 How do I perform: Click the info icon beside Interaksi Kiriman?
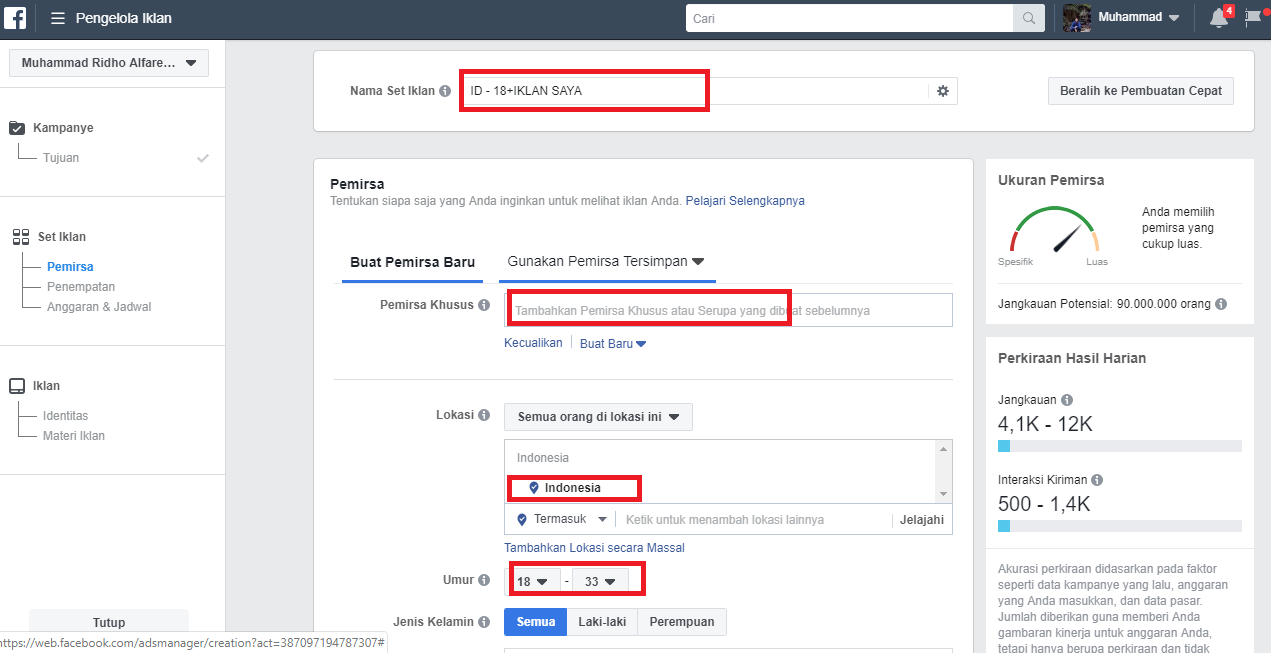pyautogui.click(x=1097, y=480)
